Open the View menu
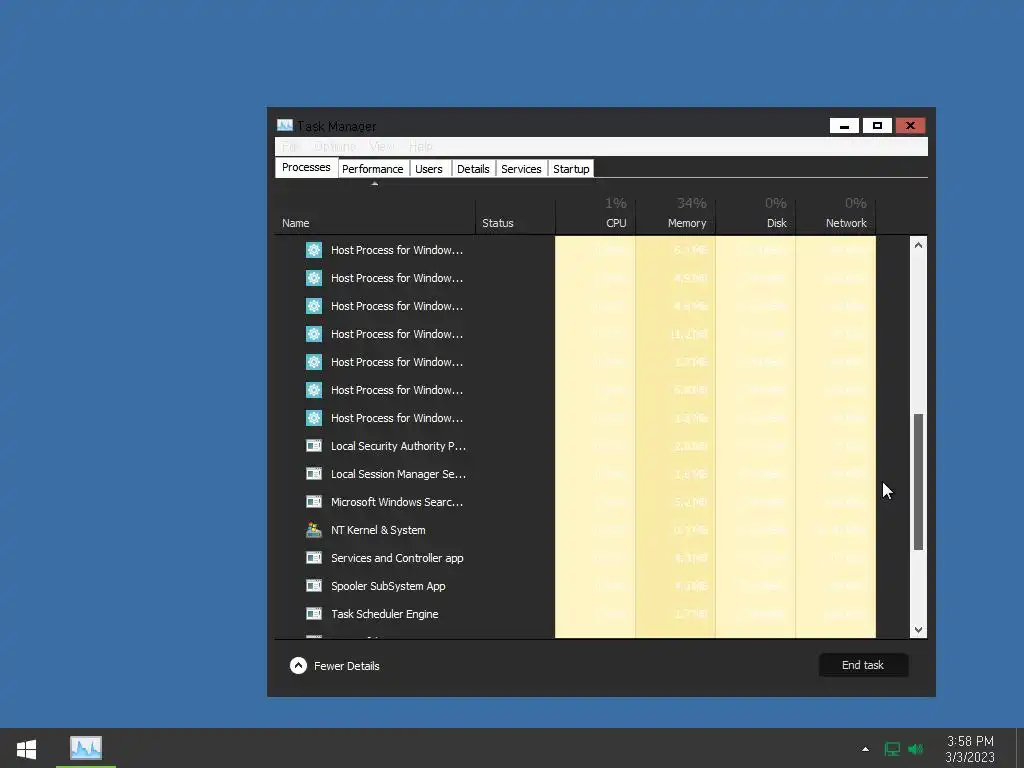1024x768 pixels. (x=381, y=146)
